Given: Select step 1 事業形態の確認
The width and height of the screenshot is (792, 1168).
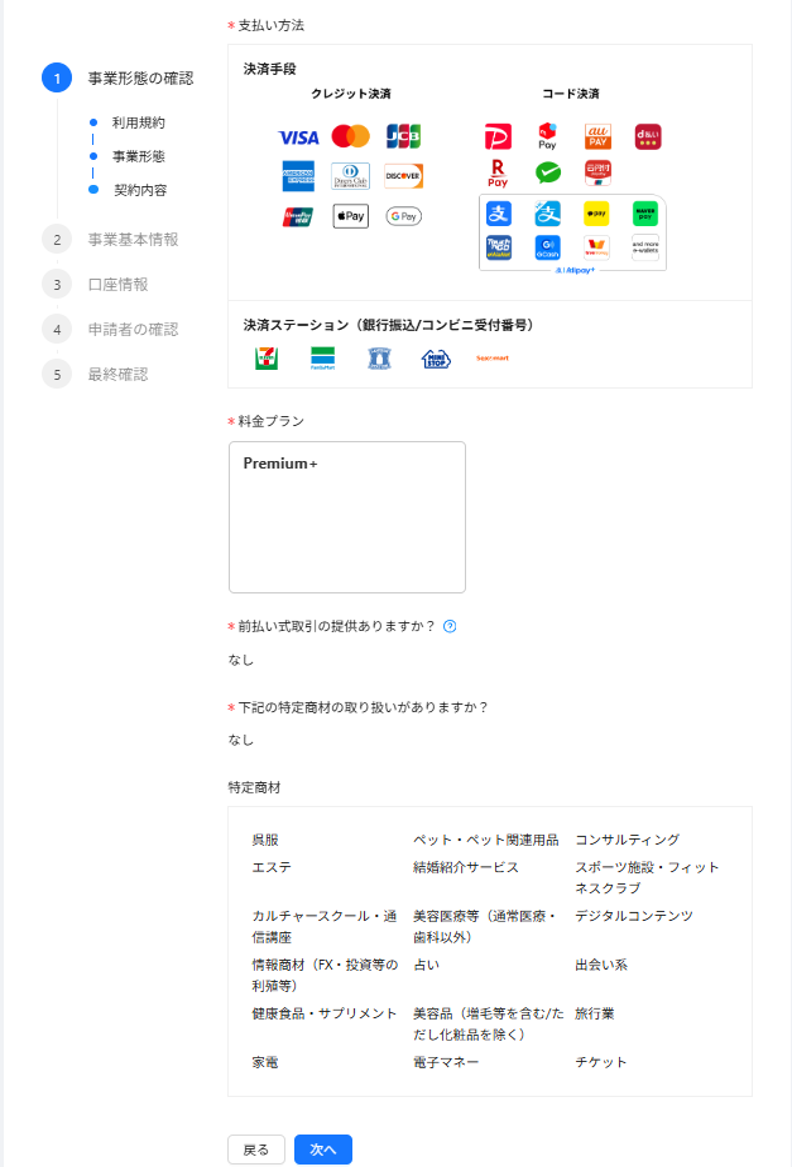Looking at the screenshot, I should click(x=118, y=78).
